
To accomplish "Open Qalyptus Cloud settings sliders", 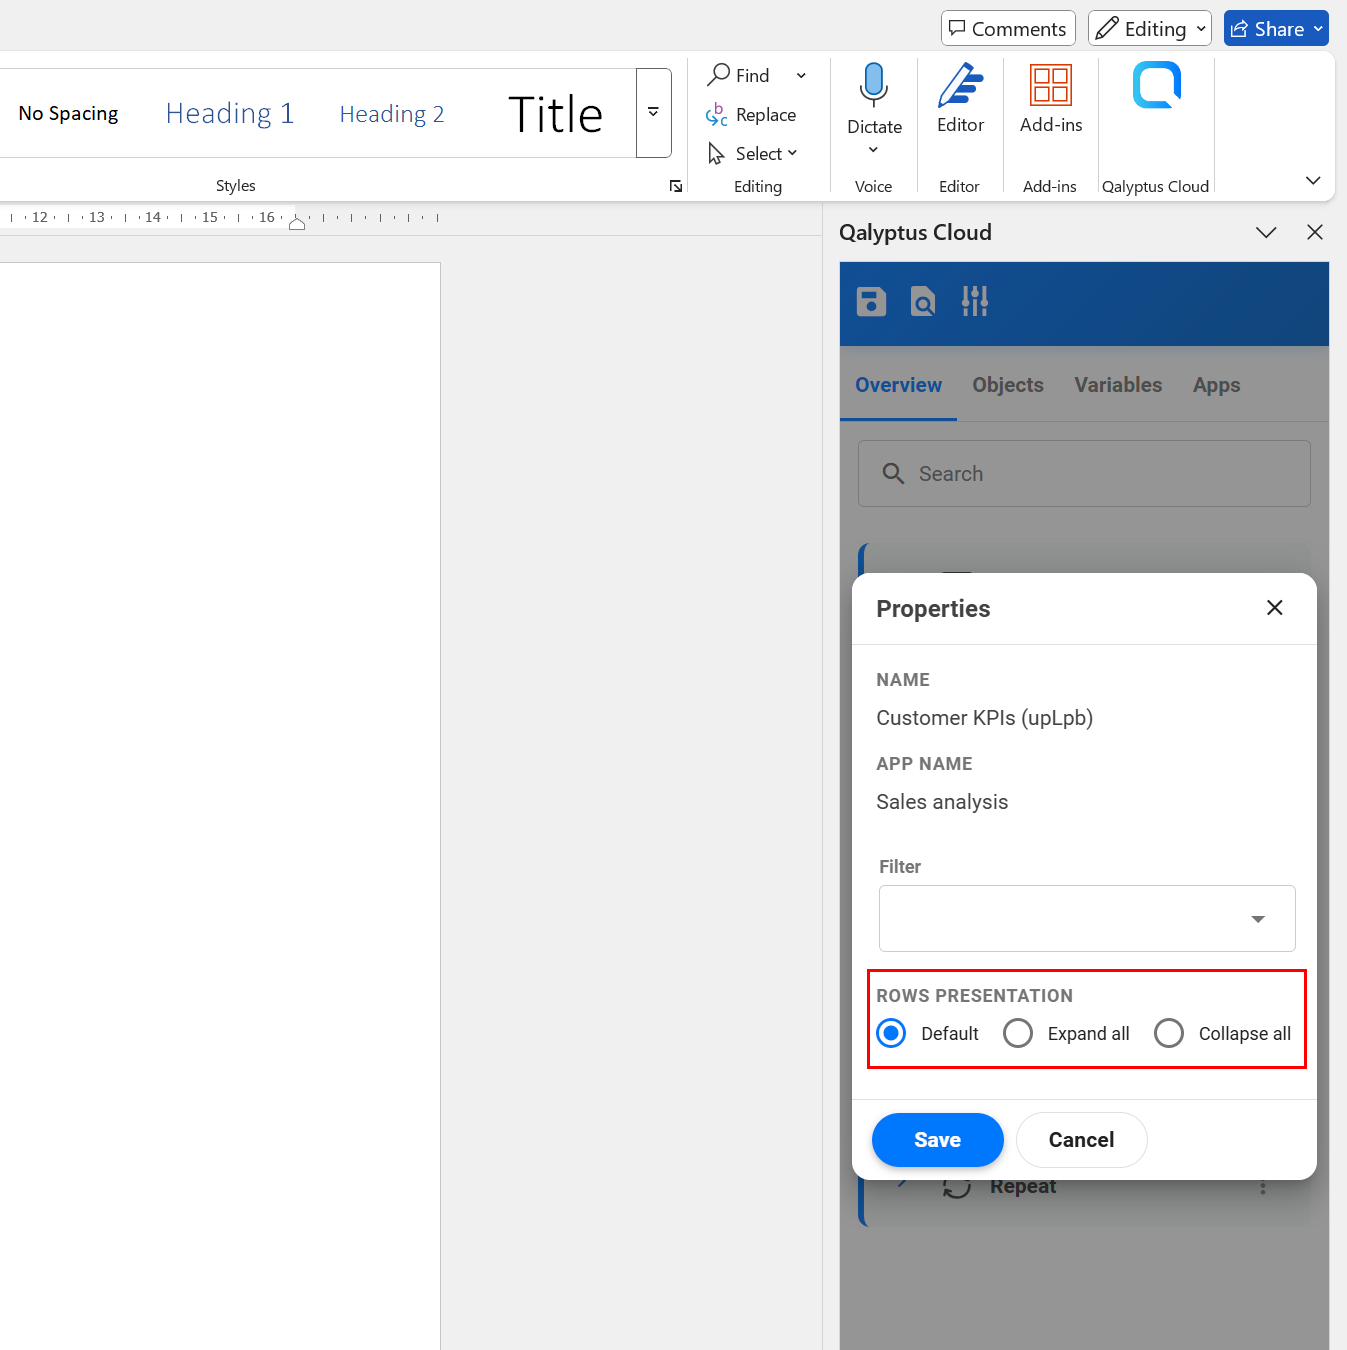I will (x=974, y=301).
